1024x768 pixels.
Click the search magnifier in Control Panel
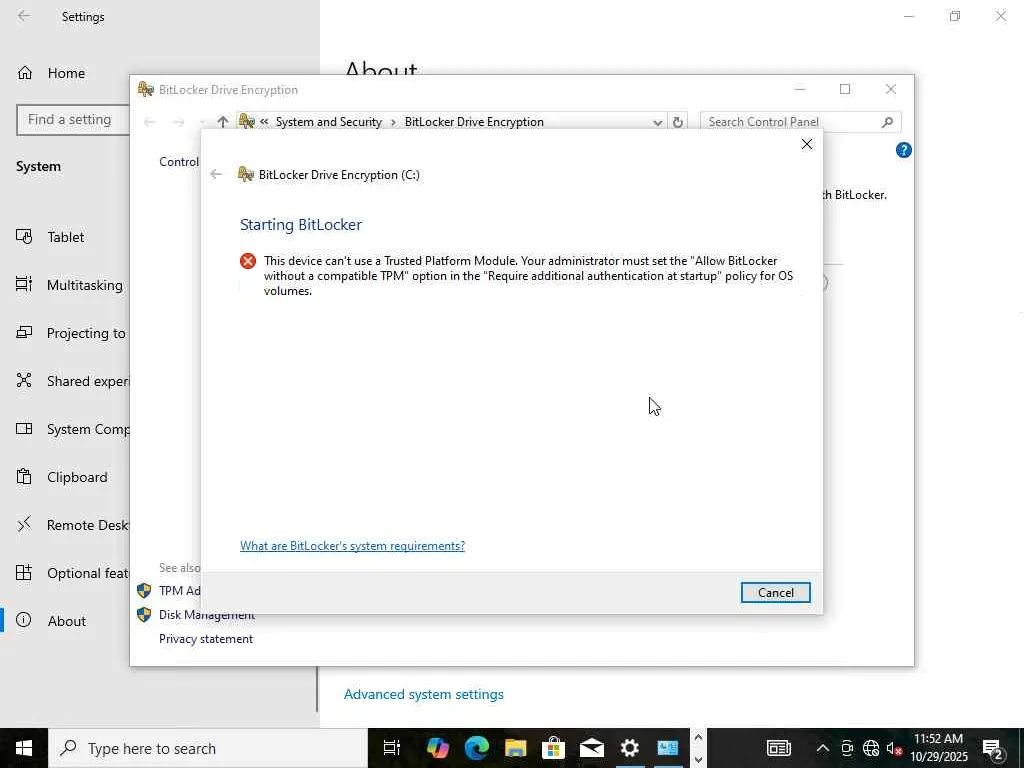pos(887,122)
